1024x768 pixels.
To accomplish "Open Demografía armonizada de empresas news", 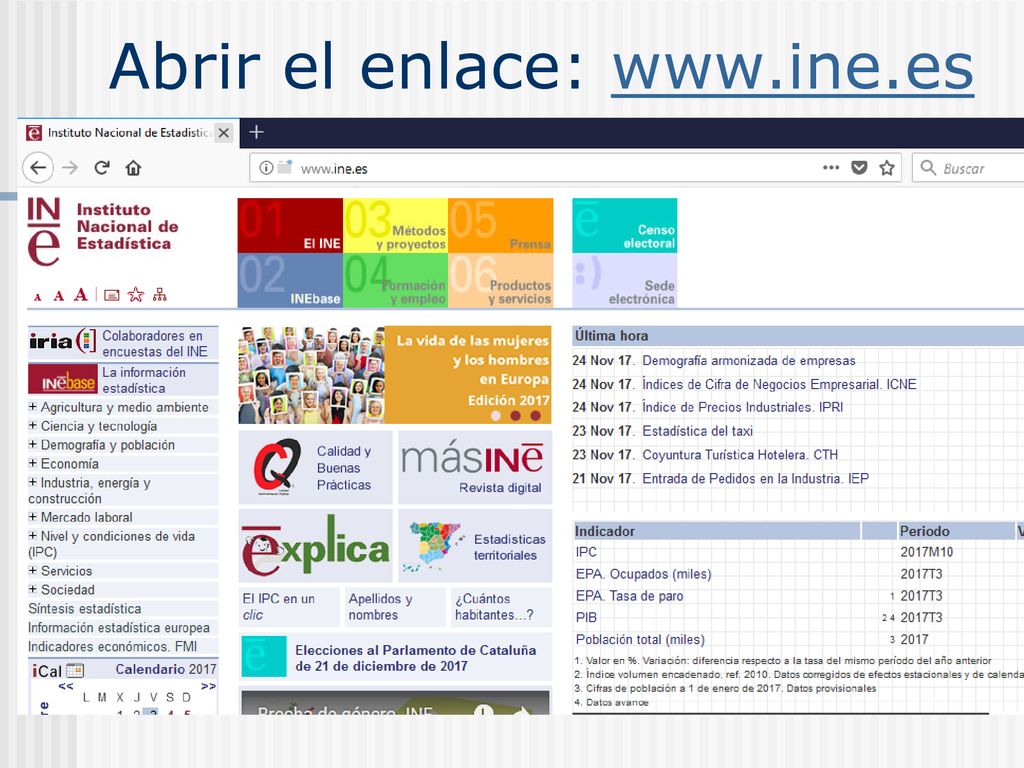I will point(748,360).
